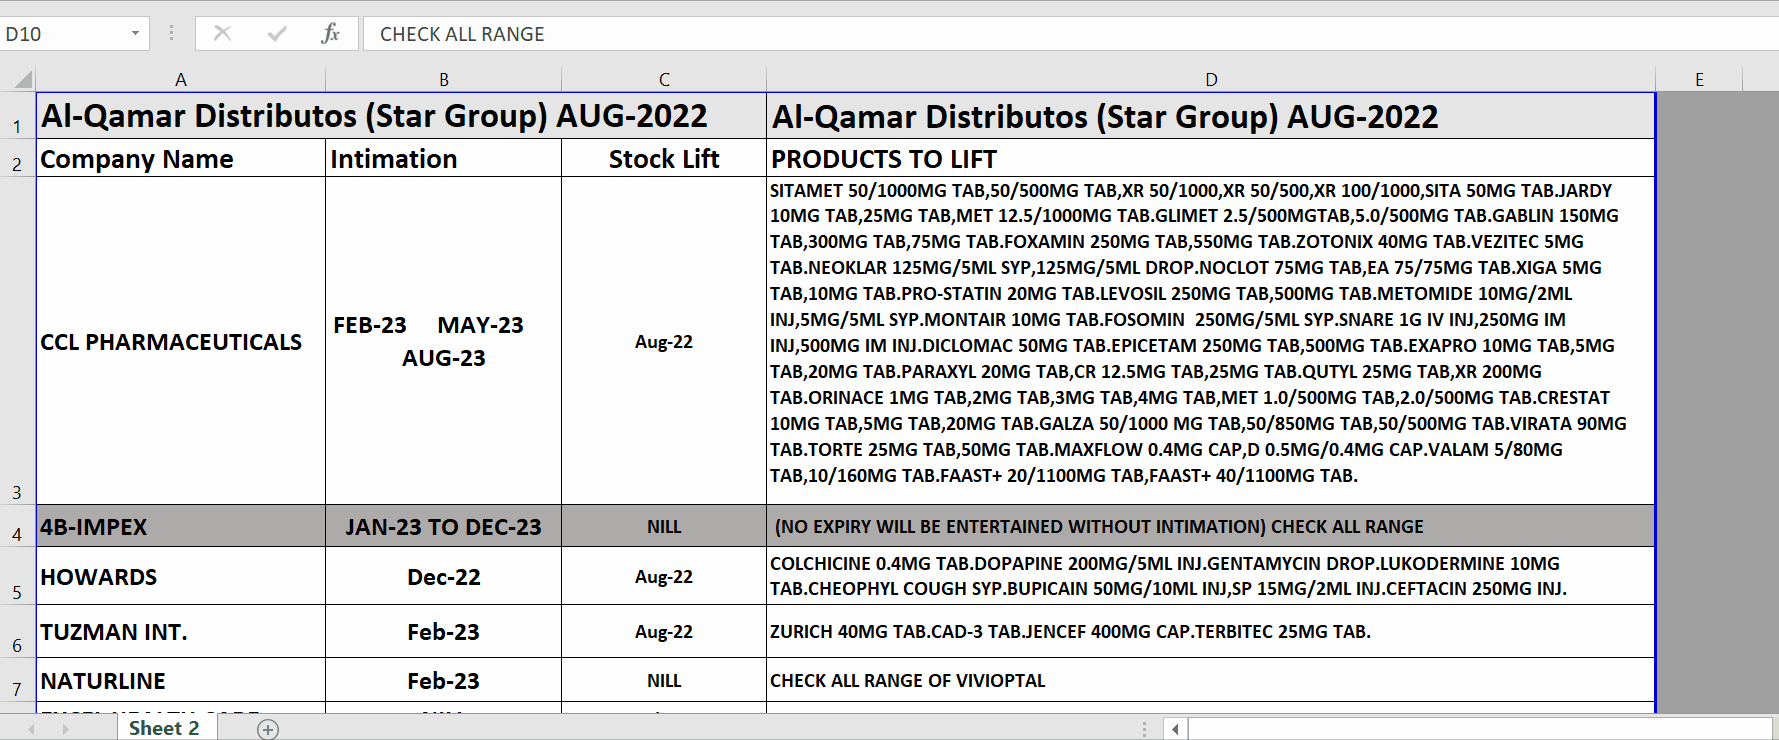Select the Aug-22 cell in HOWARDS row
Image resolution: width=1779 pixels, height=740 pixels.
[664, 576]
